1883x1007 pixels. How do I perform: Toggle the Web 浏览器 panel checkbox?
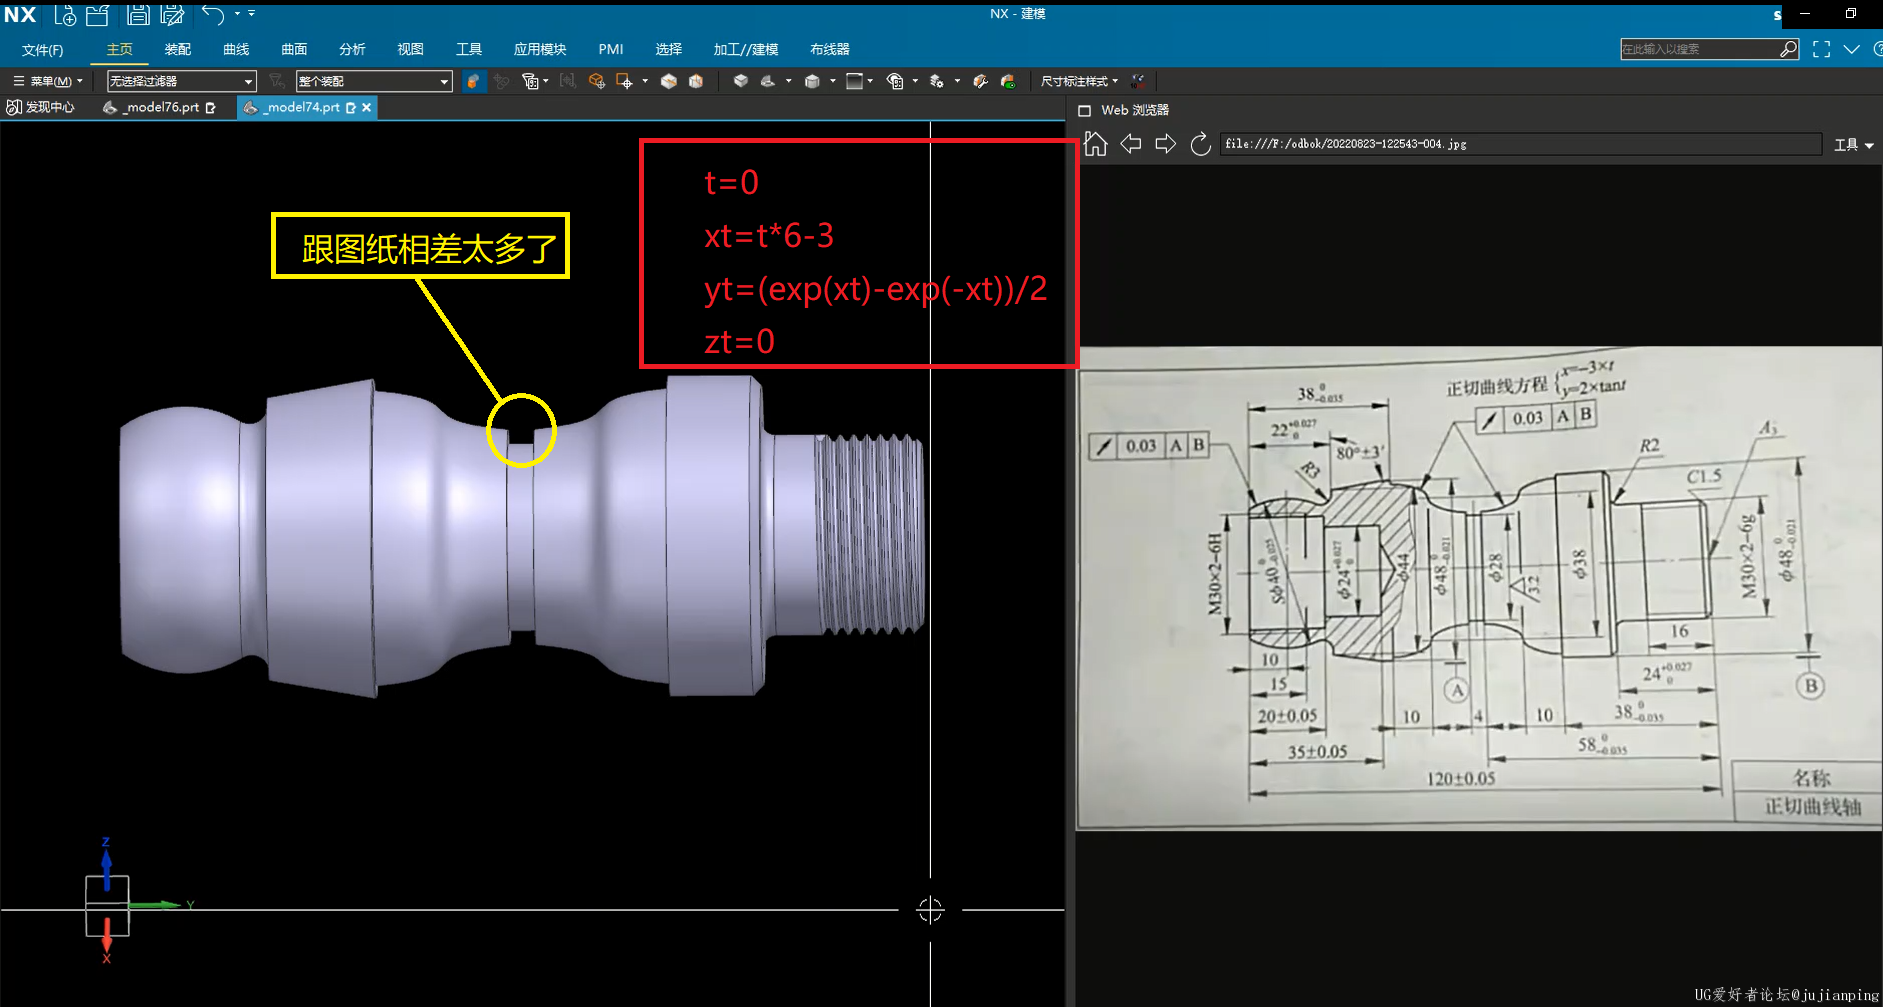(x=1084, y=110)
